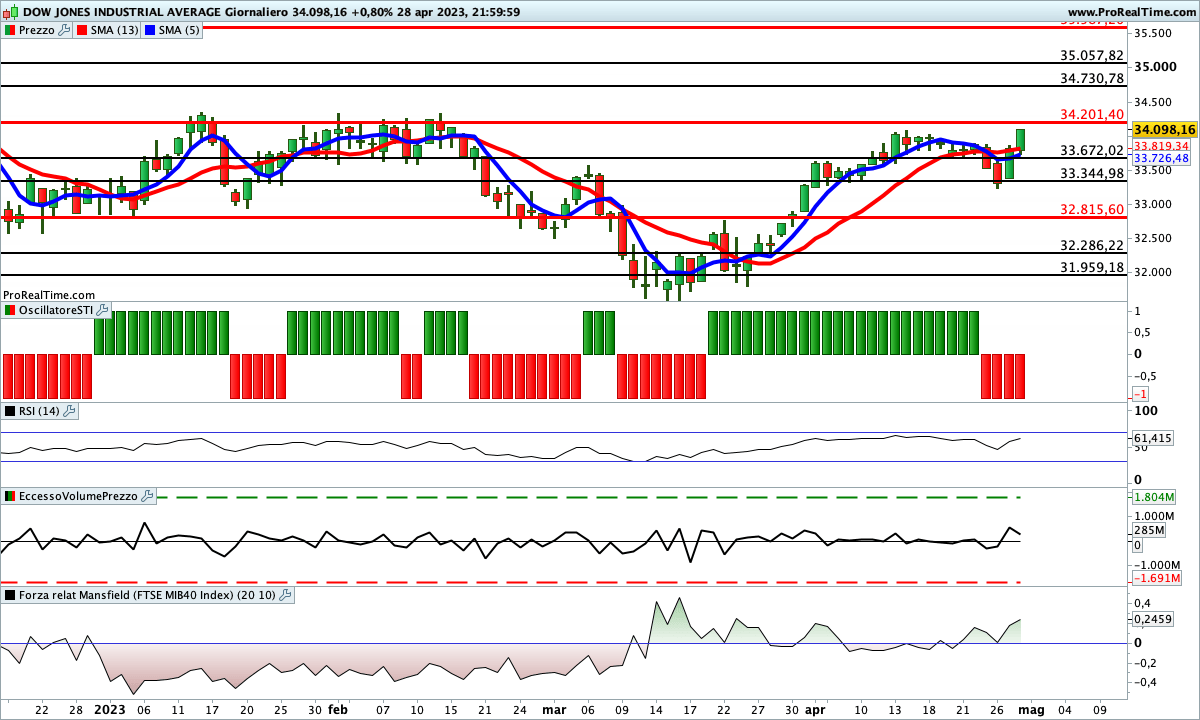This screenshot has width=1200, height=720.
Task: Open RSI (14) wrench settings
Action: click(70, 411)
